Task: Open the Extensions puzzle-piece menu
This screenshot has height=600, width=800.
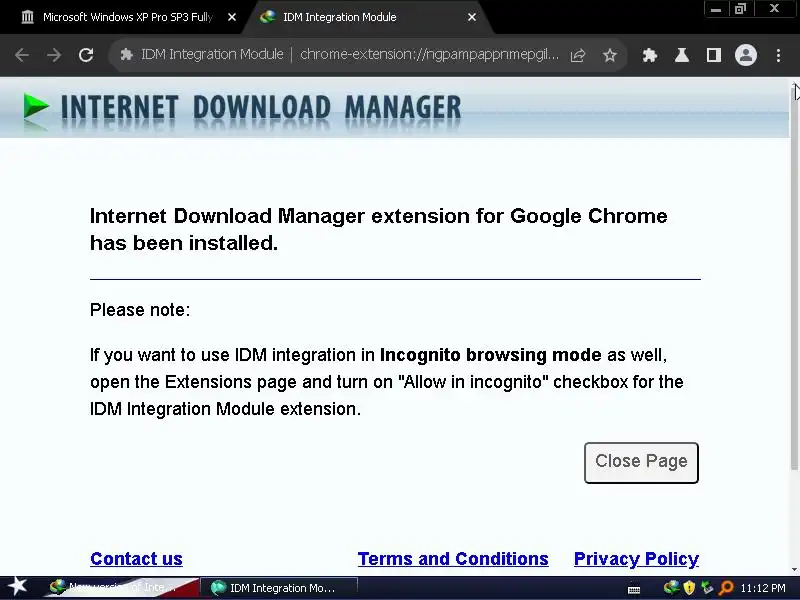Action: point(649,55)
